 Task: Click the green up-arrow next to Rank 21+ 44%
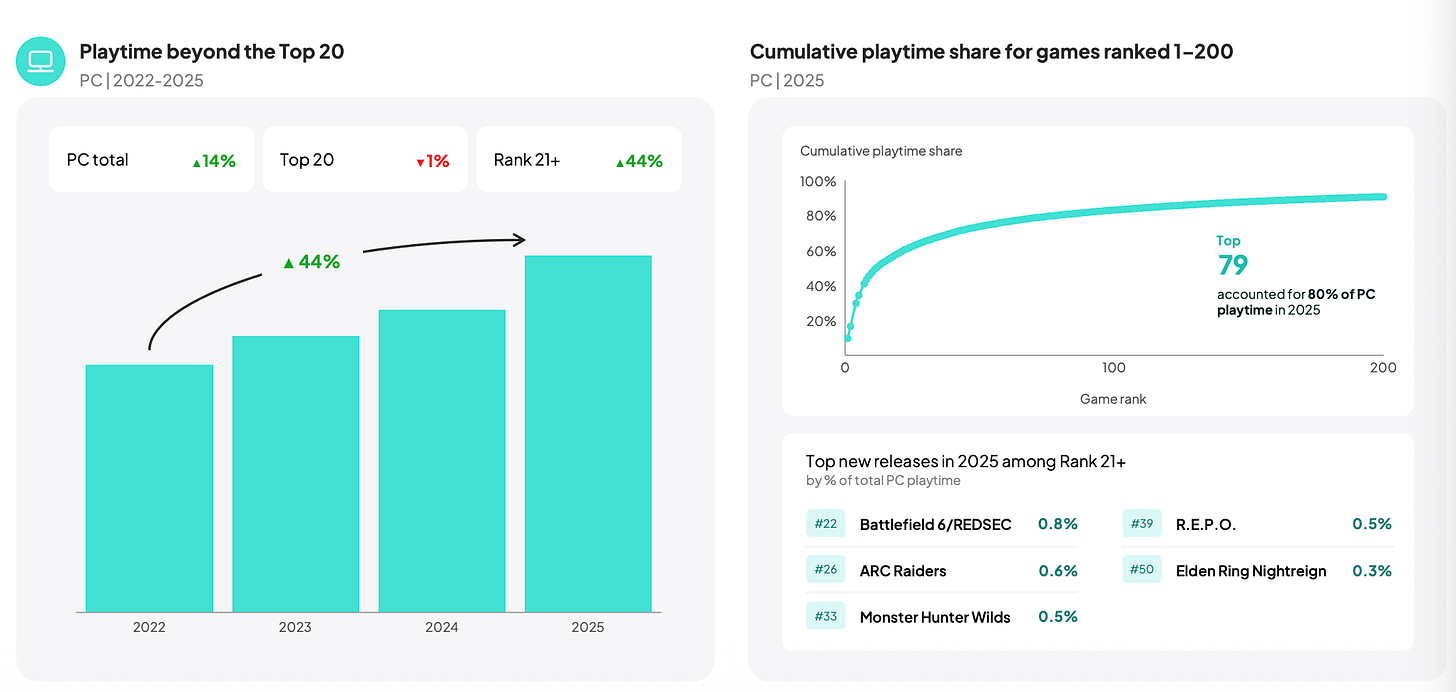[620, 162]
